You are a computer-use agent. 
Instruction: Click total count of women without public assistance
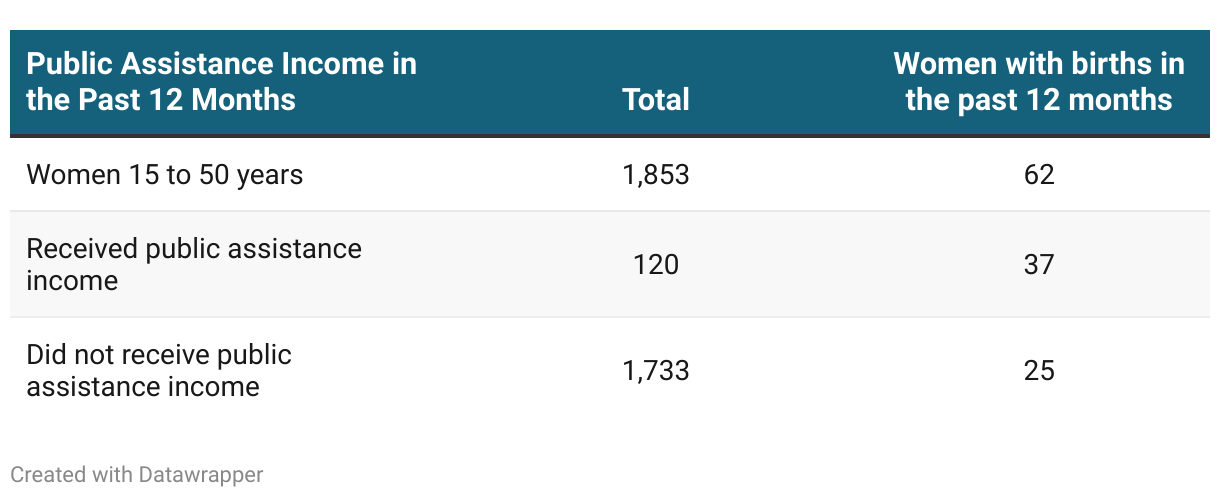click(x=655, y=371)
